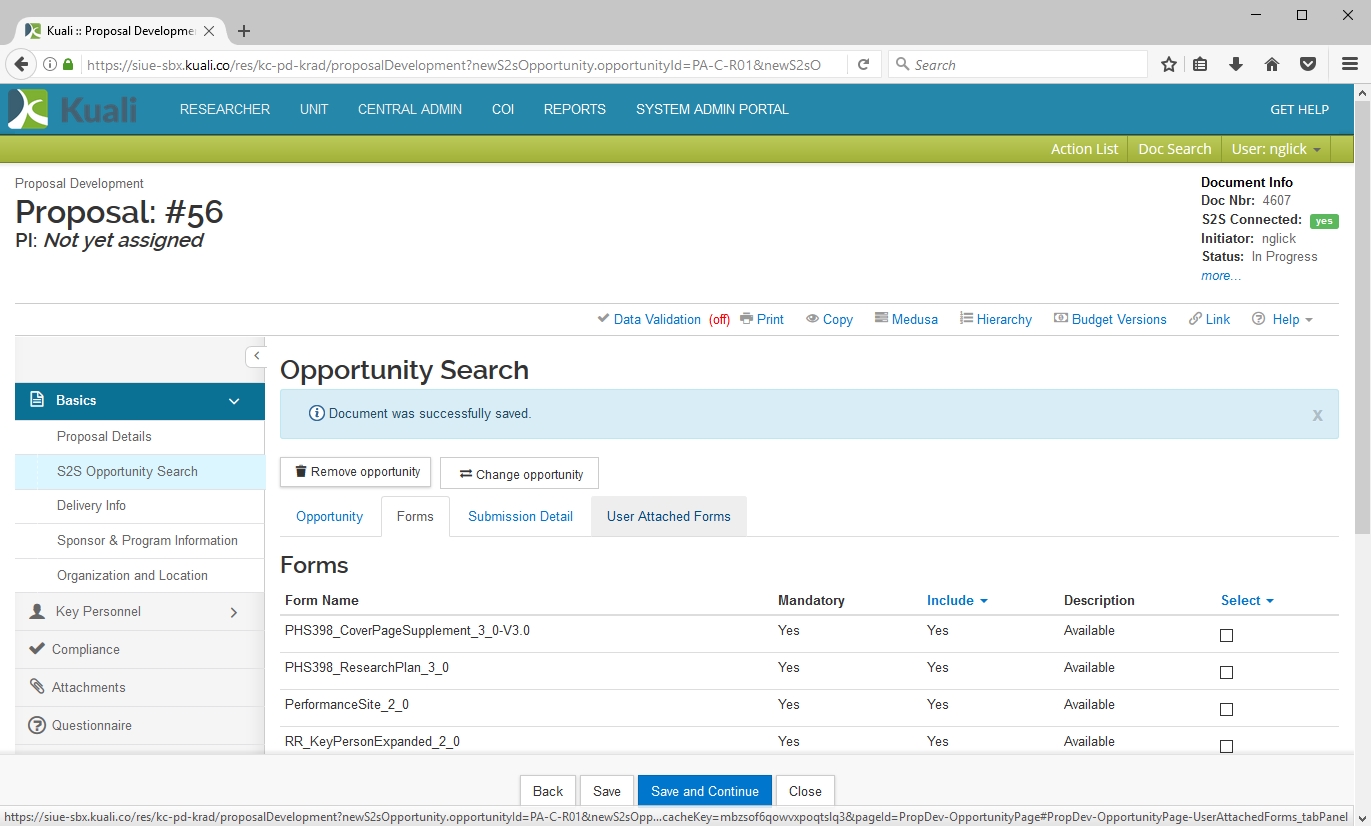Click the Kuali logo in header
This screenshot has height=826, width=1371.
pos(72,109)
